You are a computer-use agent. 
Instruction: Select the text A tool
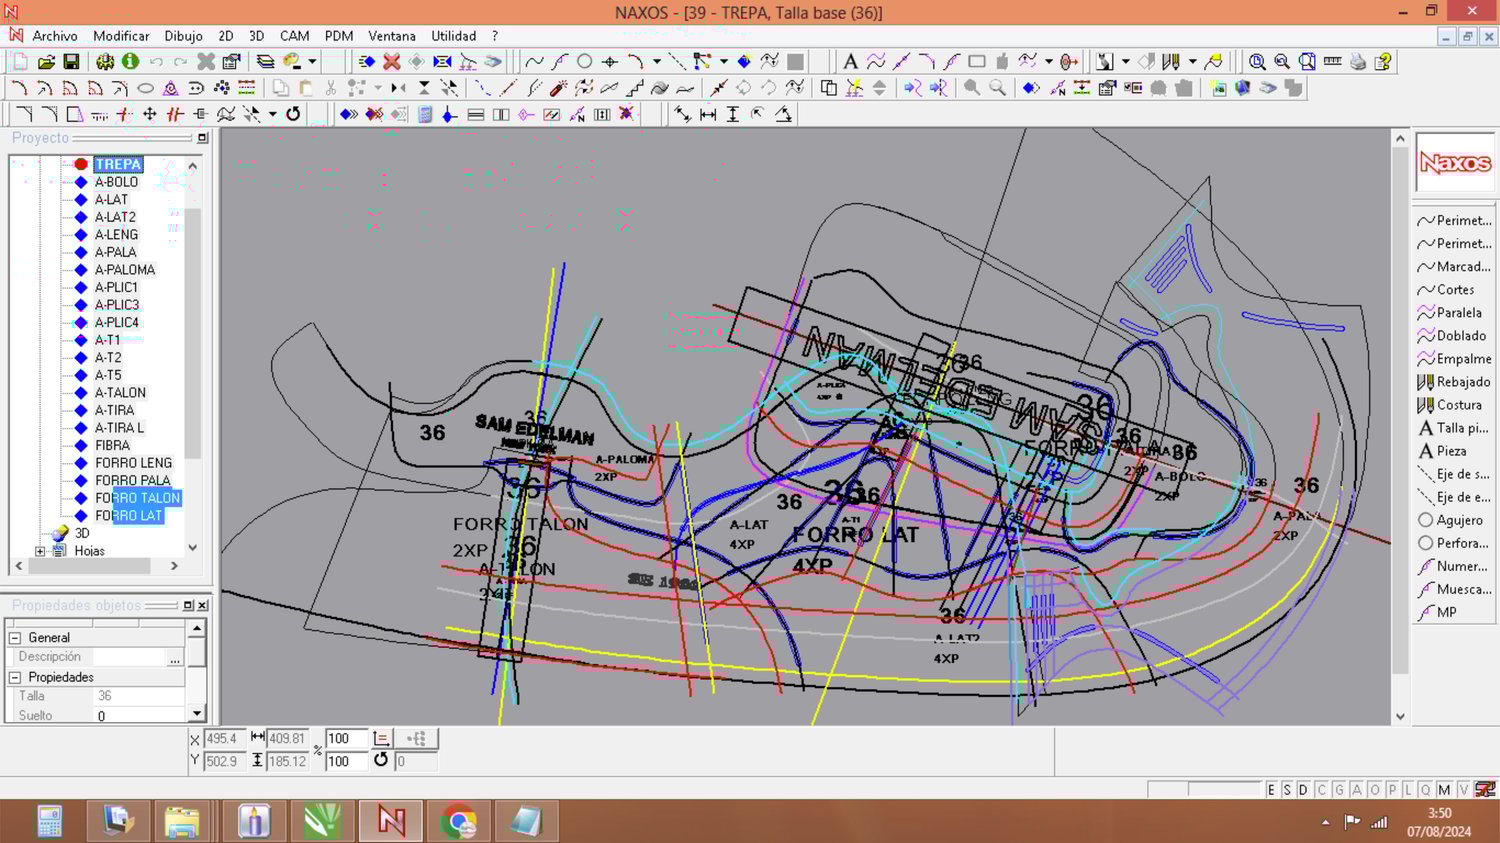[850, 62]
